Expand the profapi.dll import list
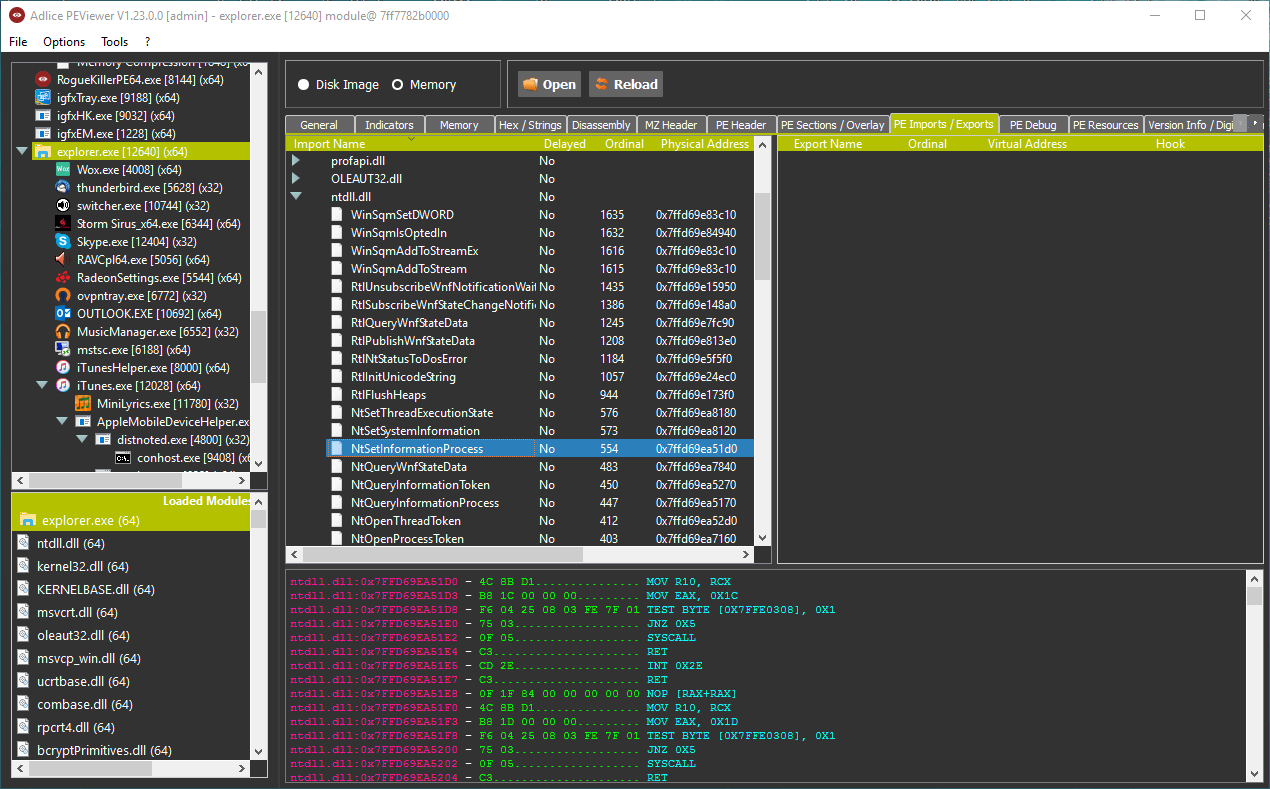Viewport: 1270px width, 789px height. pyautogui.click(x=296, y=161)
